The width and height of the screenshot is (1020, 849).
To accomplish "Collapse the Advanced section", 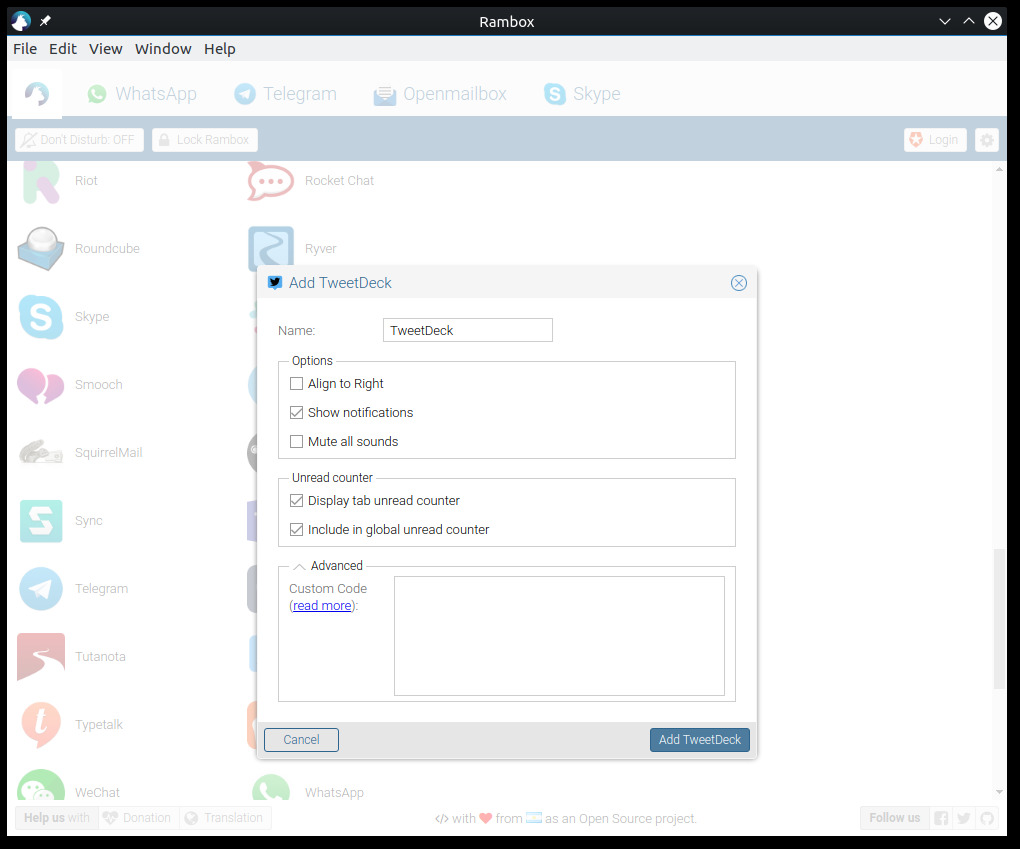I will point(299,566).
